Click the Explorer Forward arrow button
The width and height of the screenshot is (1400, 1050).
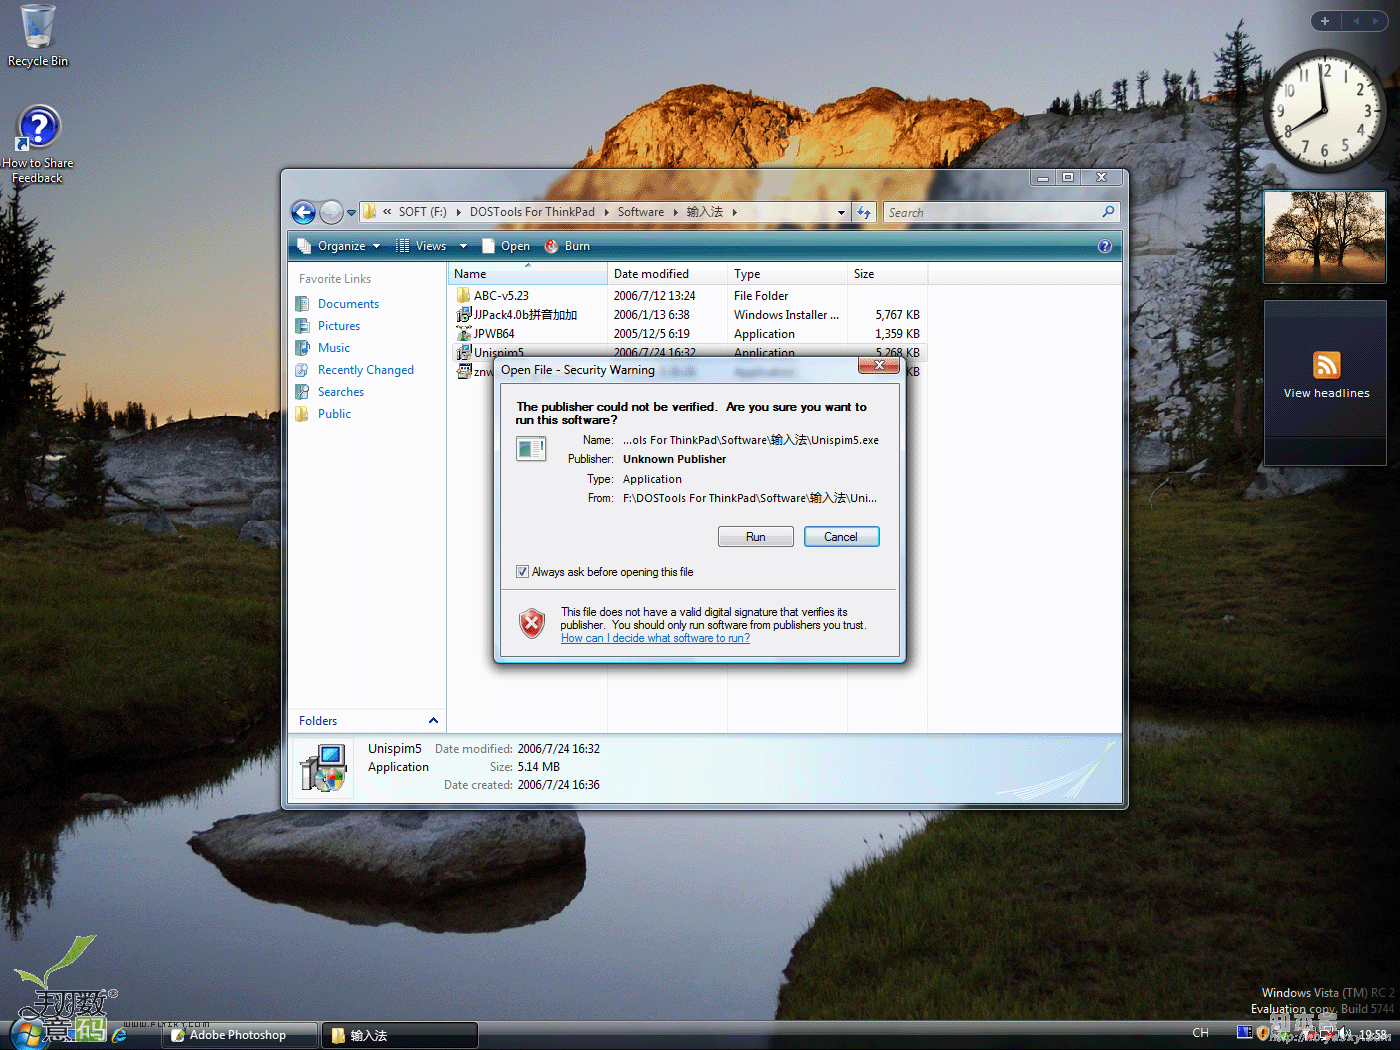coord(331,212)
